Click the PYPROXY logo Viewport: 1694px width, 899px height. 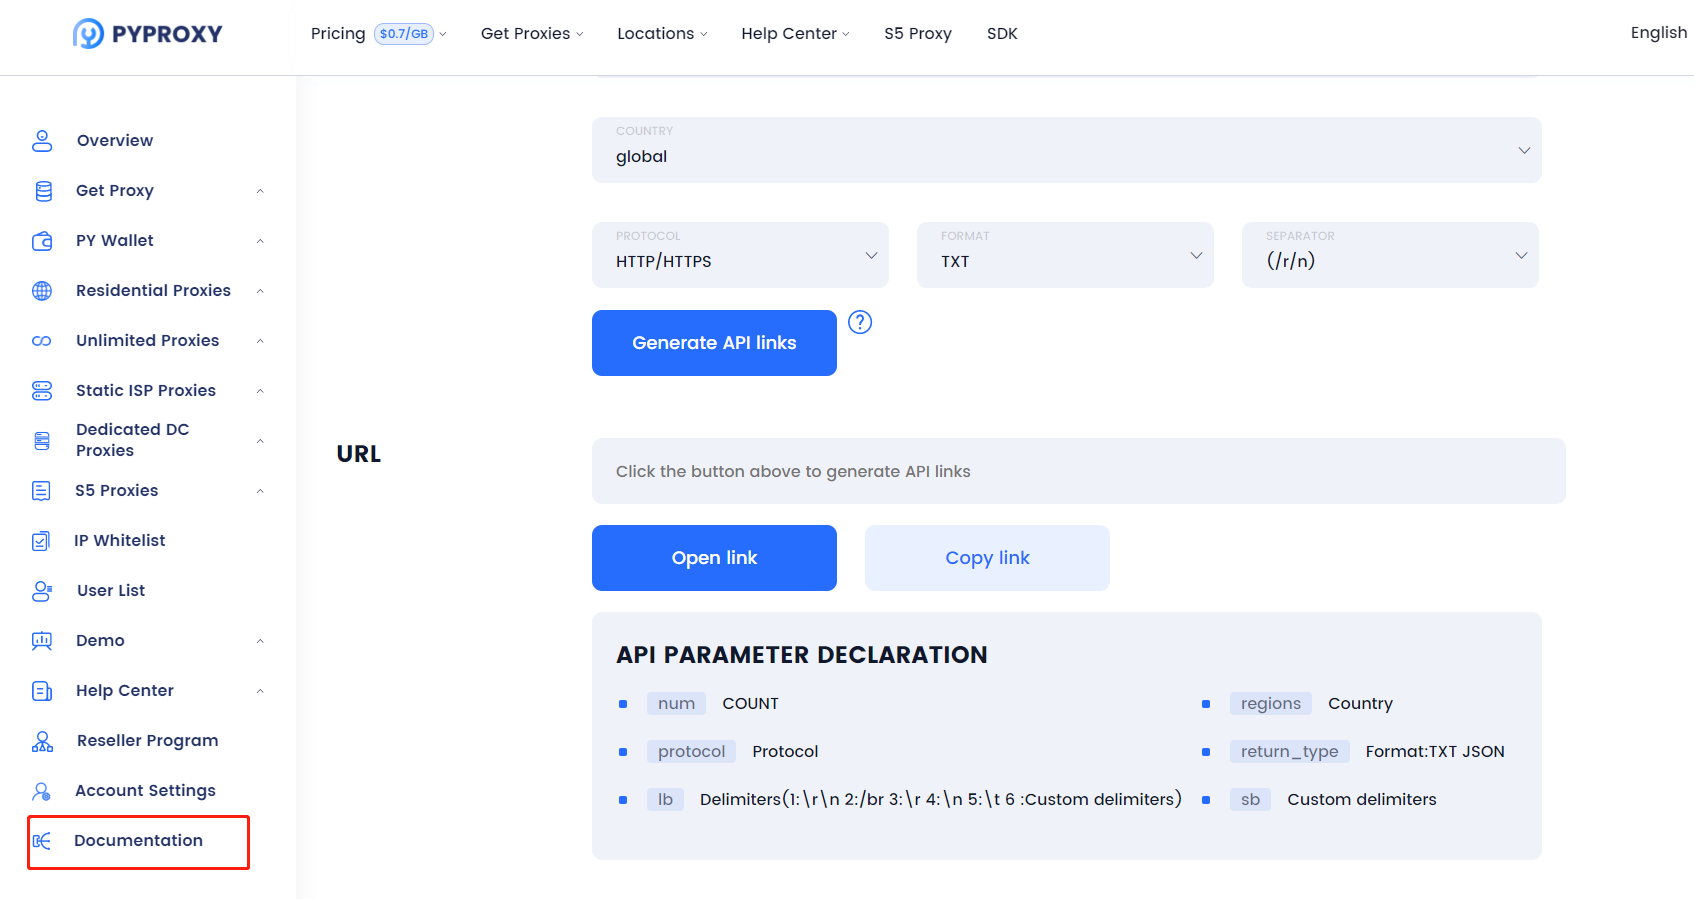tap(148, 34)
